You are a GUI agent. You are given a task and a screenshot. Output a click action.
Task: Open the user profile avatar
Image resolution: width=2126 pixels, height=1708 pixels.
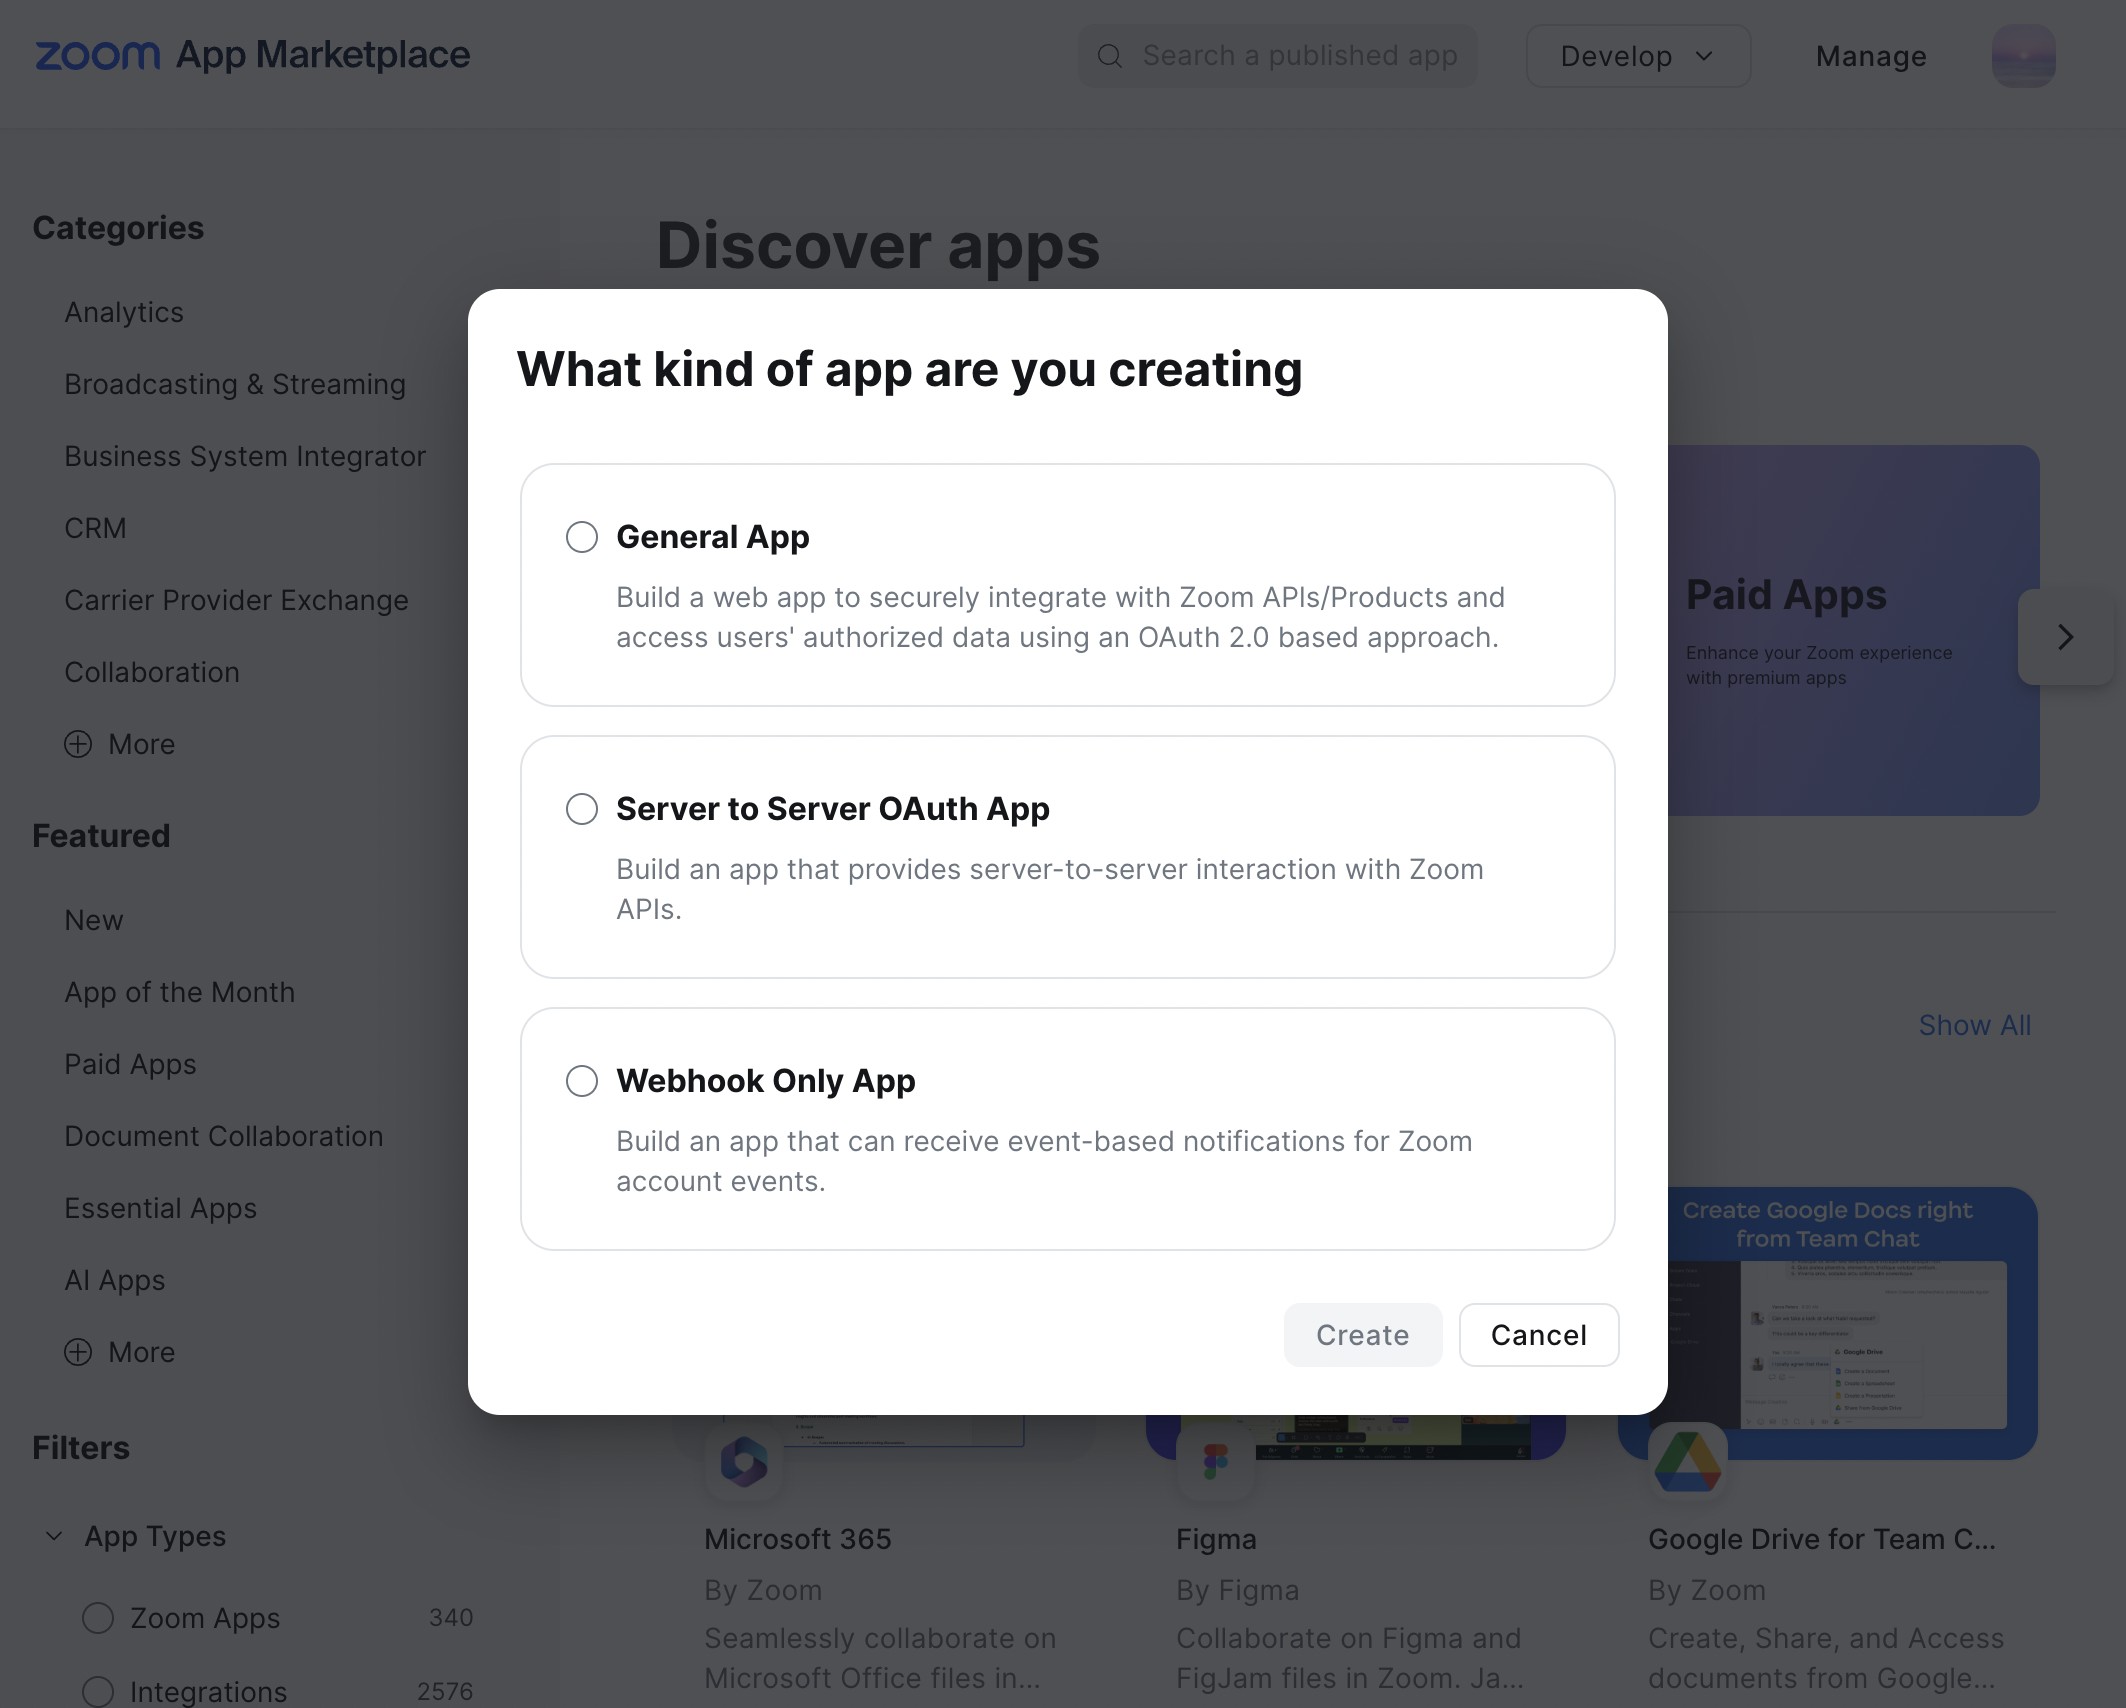(2023, 56)
